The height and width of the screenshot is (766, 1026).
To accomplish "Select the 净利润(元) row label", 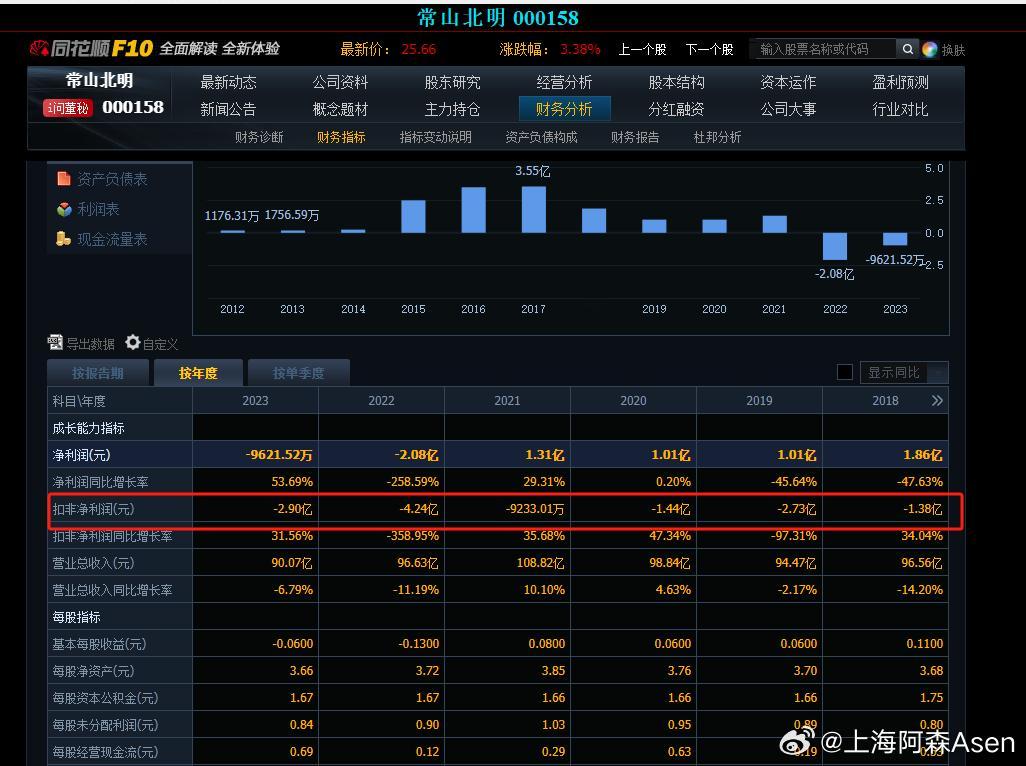I will pos(81,455).
